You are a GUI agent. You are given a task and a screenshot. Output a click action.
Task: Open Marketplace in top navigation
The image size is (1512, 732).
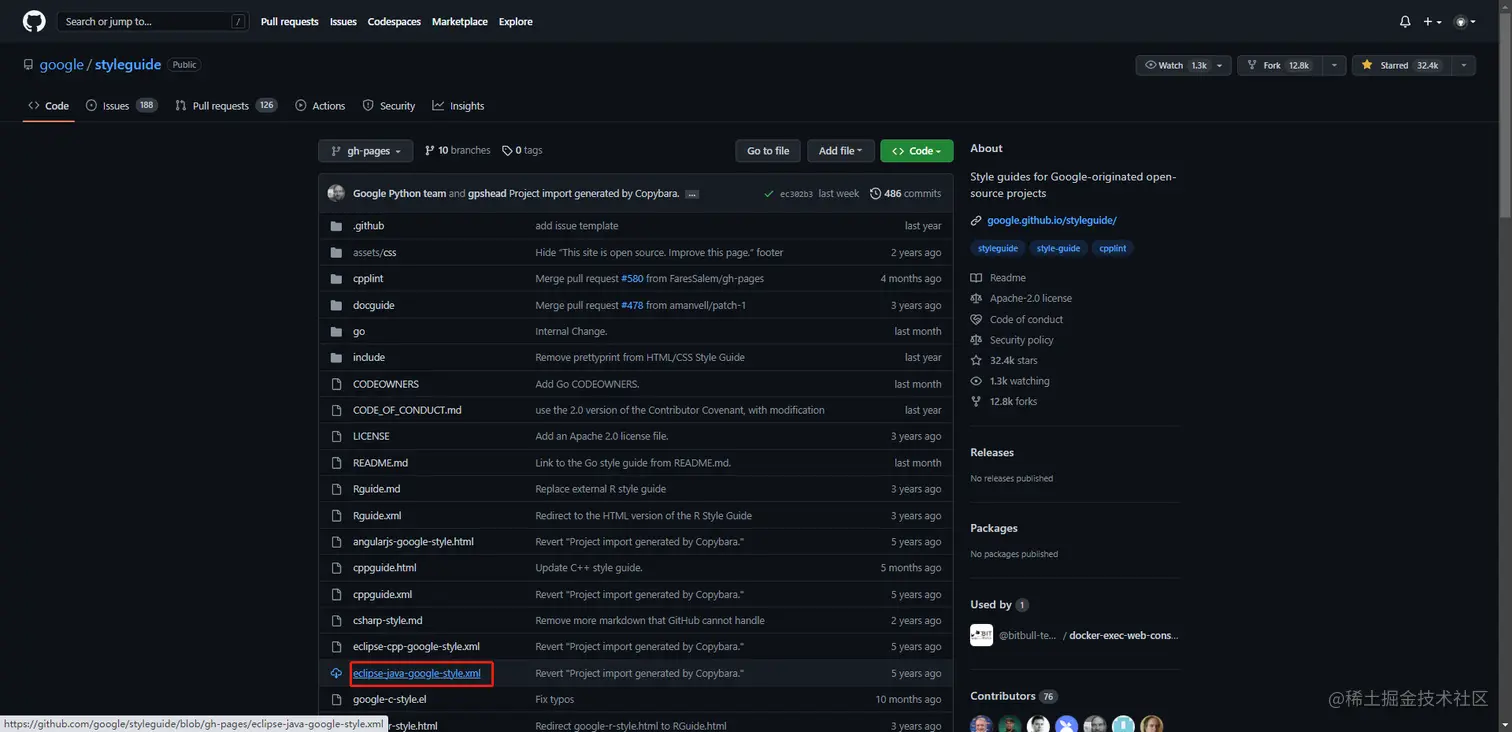460,21
